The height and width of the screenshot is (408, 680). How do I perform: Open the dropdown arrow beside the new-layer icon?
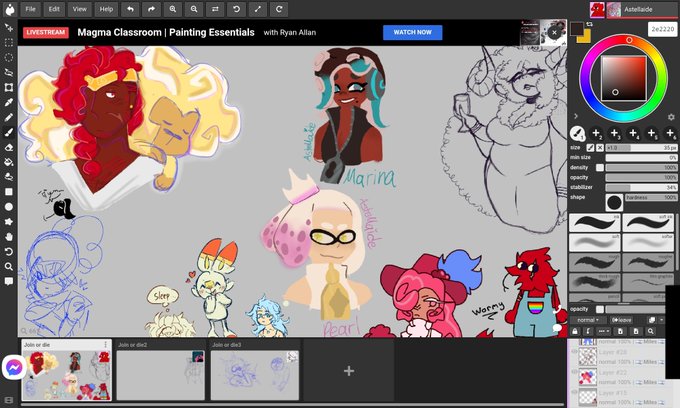[x=662, y=320]
